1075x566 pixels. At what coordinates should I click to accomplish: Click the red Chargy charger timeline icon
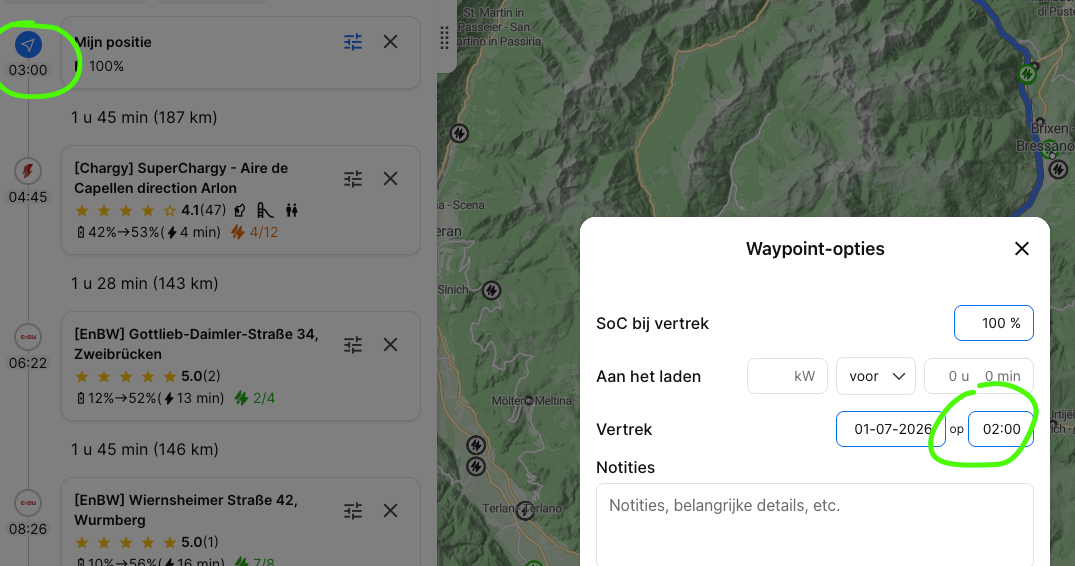[28, 171]
